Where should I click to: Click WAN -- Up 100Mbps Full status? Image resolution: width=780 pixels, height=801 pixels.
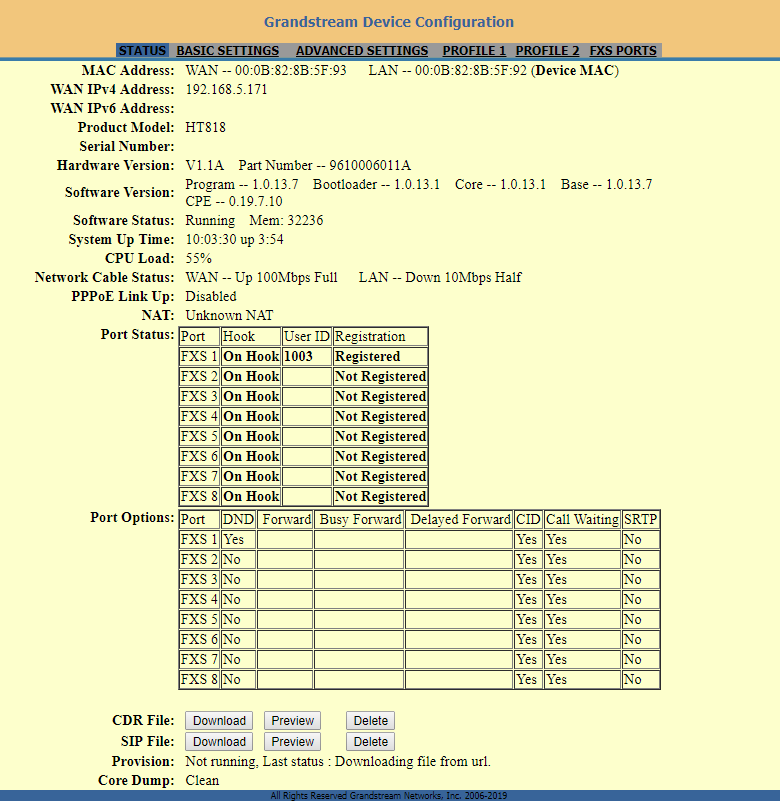point(261,277)
